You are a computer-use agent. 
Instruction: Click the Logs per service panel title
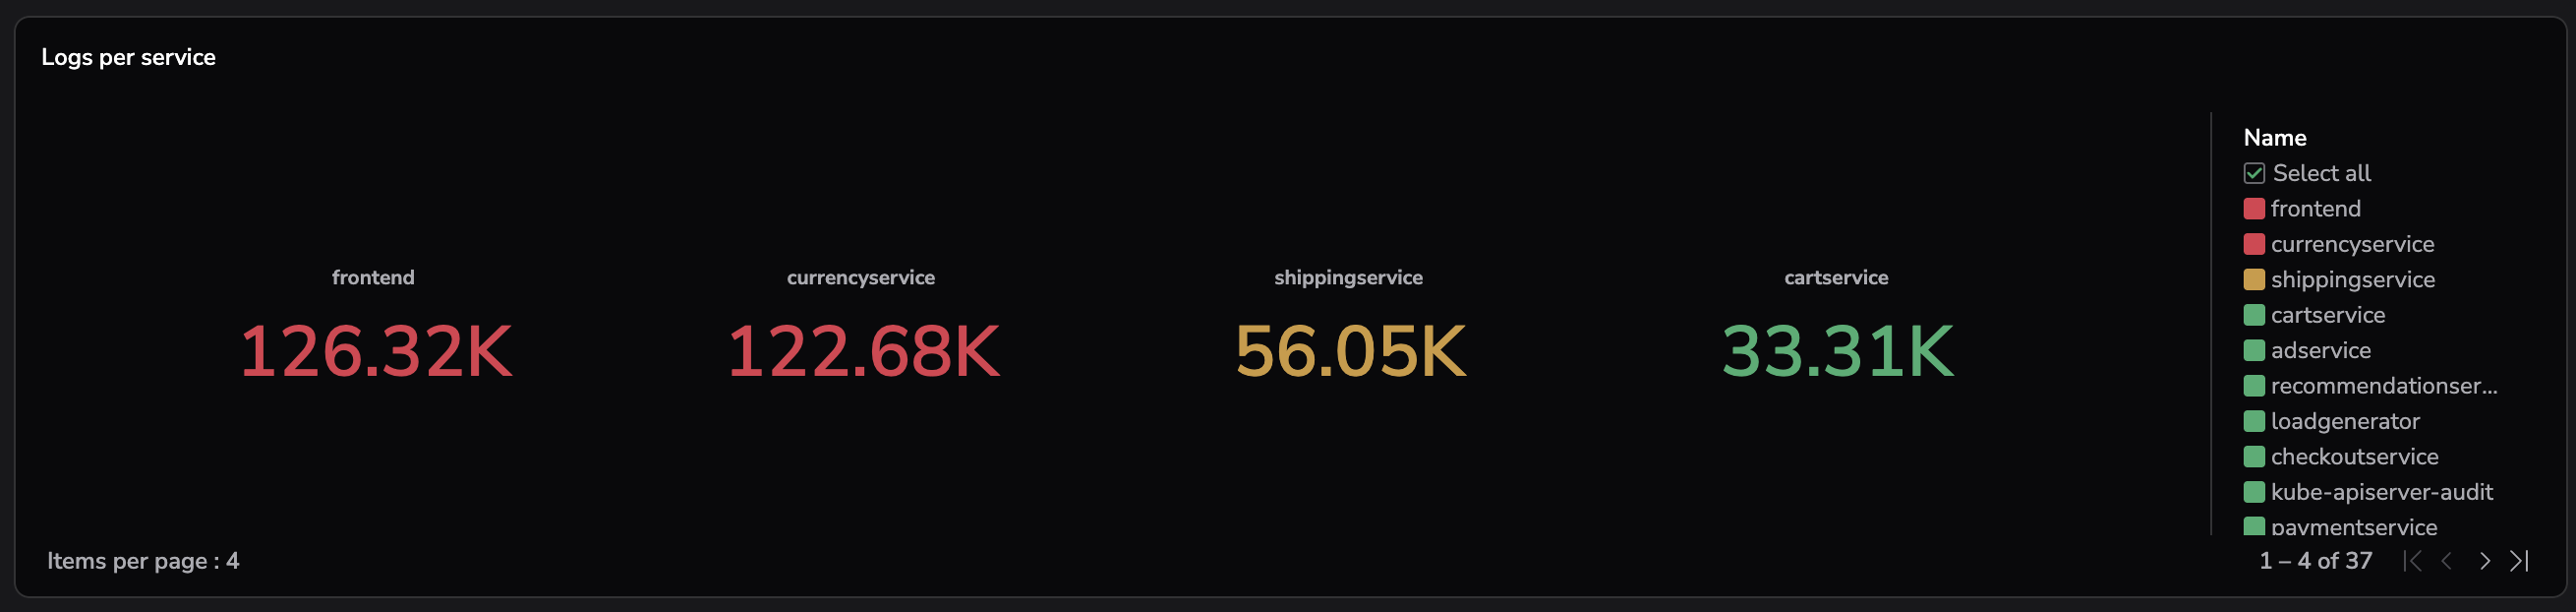128,57
